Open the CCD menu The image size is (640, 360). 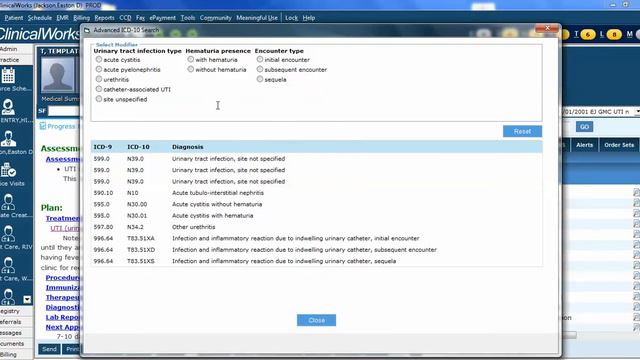click(x=125, y=18)
